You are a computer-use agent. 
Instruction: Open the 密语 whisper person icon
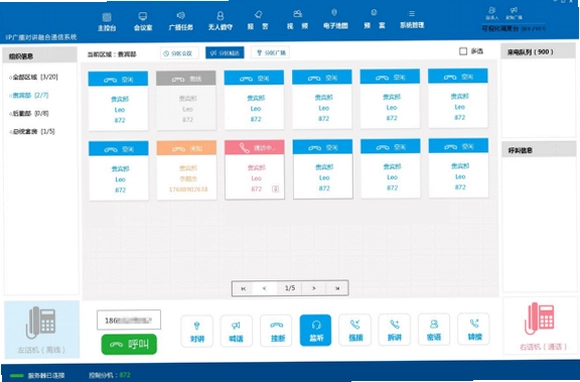coord(434,329)
